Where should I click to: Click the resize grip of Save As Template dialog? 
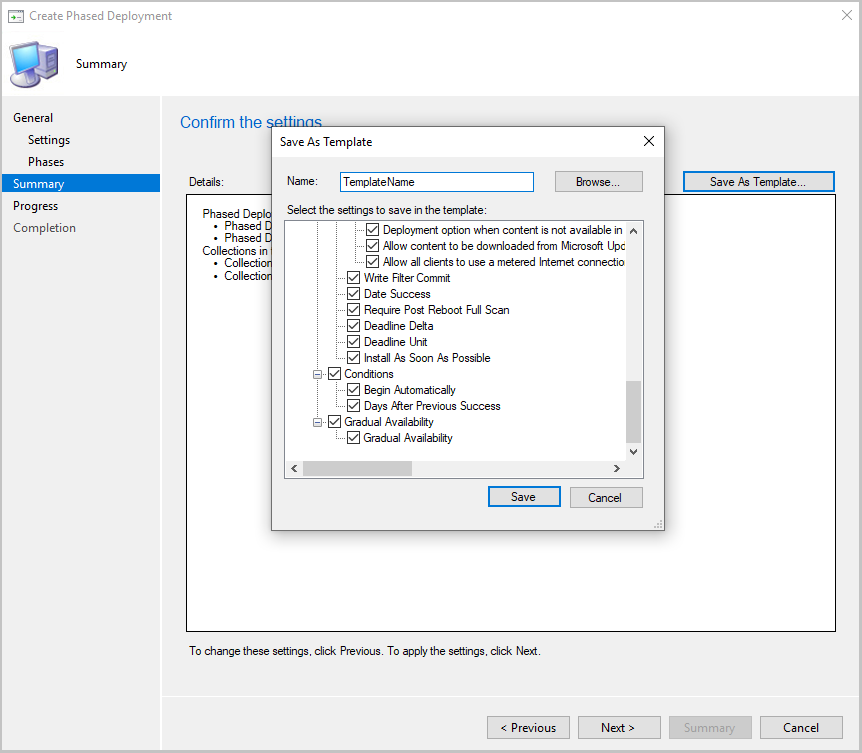point(658,524)
